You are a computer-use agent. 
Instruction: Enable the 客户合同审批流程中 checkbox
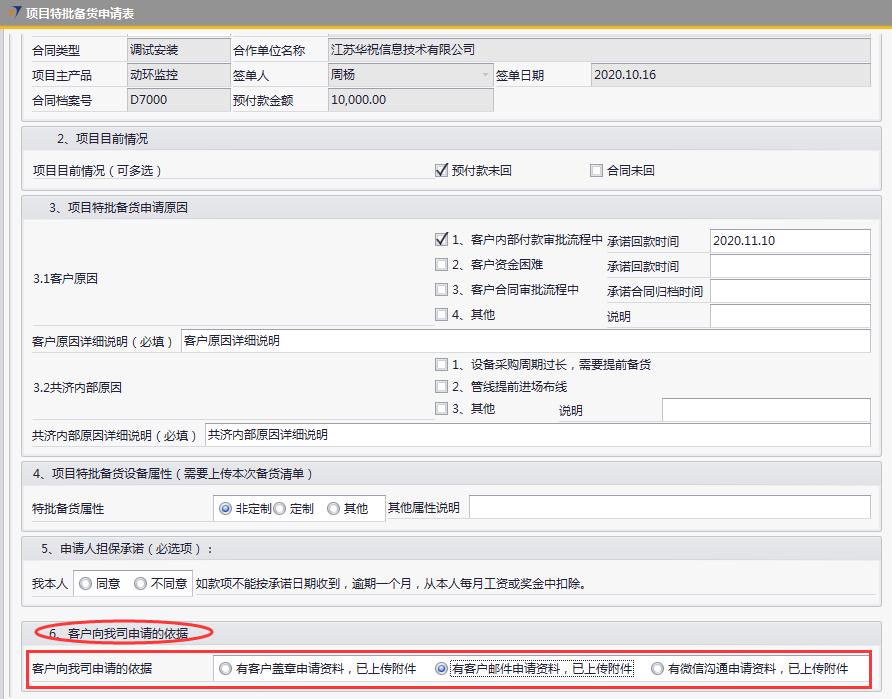point(441,290)
